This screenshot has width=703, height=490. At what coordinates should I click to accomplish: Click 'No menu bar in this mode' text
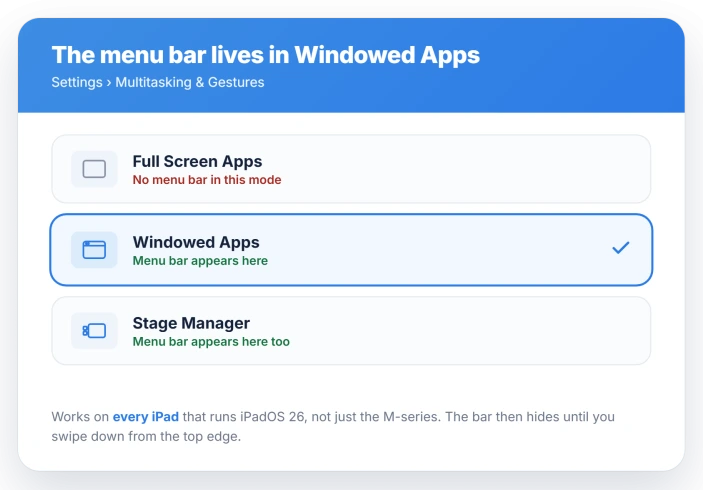[207, 180]
